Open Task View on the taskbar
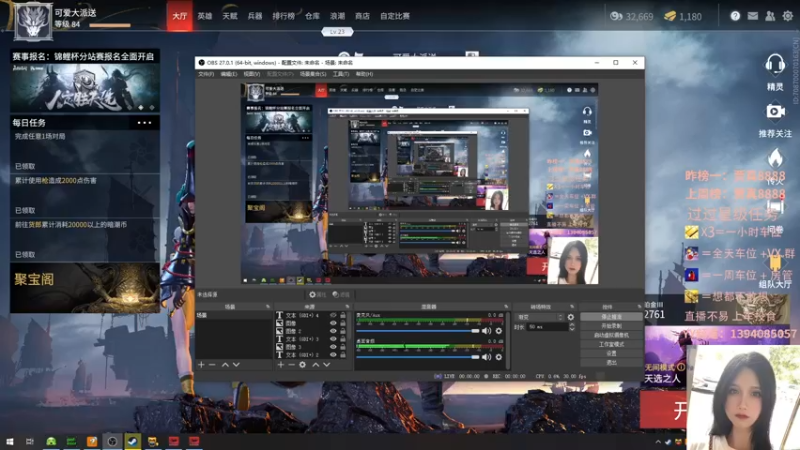This screenshot has width=800, height=450. point(30,441)
